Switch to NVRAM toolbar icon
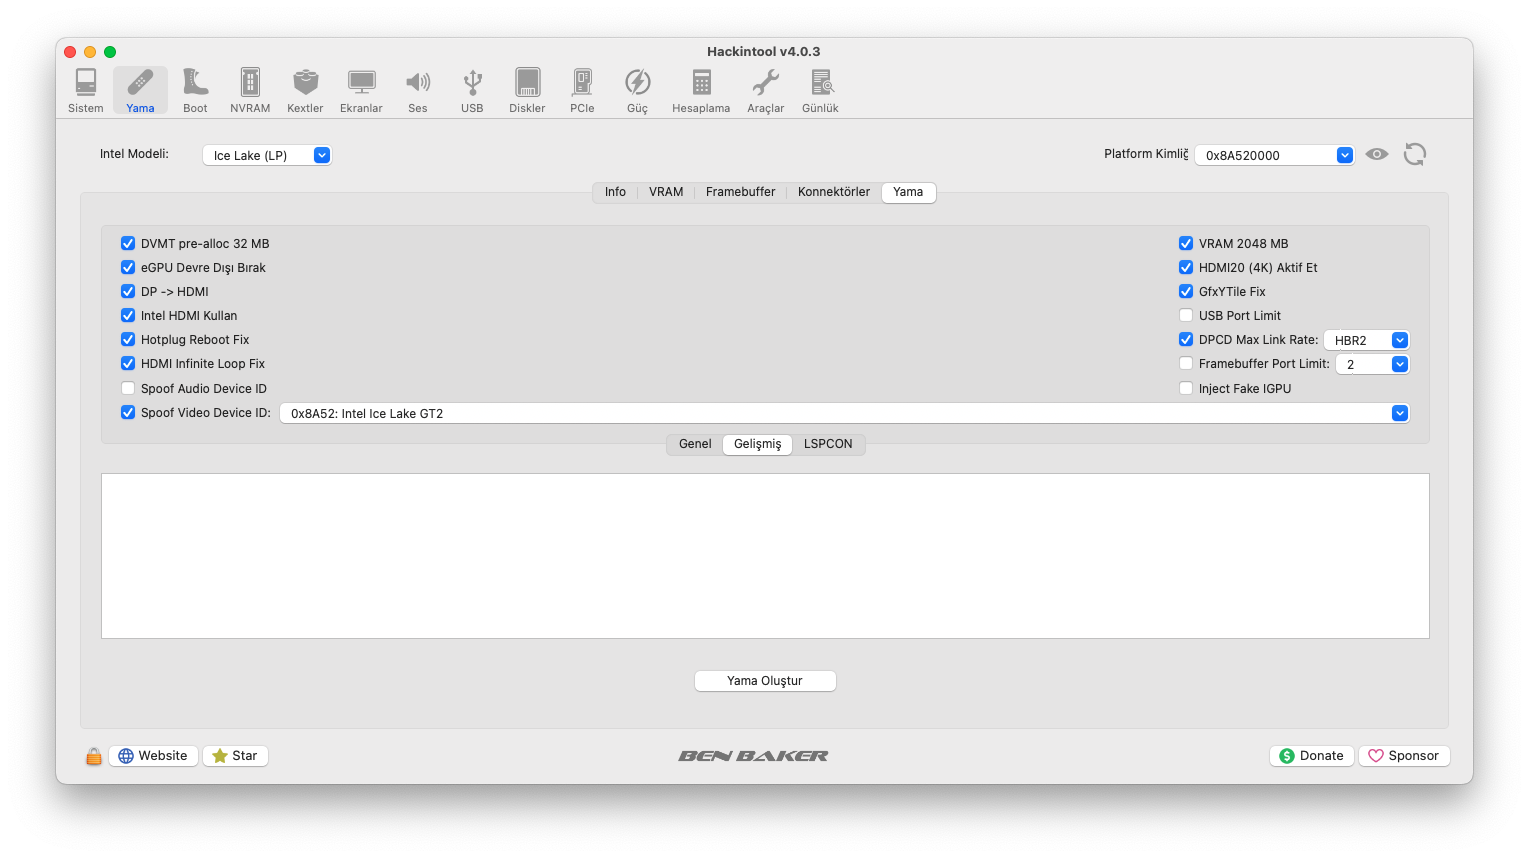Image resolution: width=1529 pixels, height=858 pixels. tap(250, 90)
